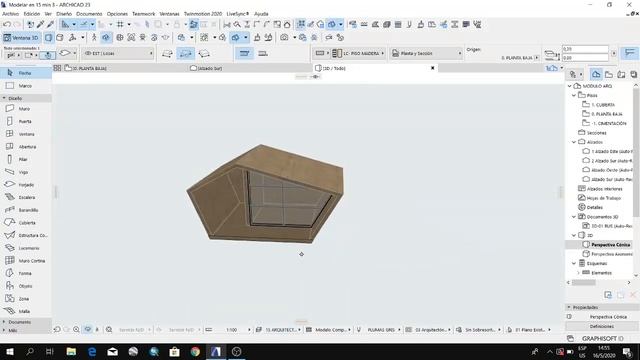Image resolution: width=640 pixels, height=360 pixels.
Task: Click the top elevation value field
Action: (x=585, y=49)
